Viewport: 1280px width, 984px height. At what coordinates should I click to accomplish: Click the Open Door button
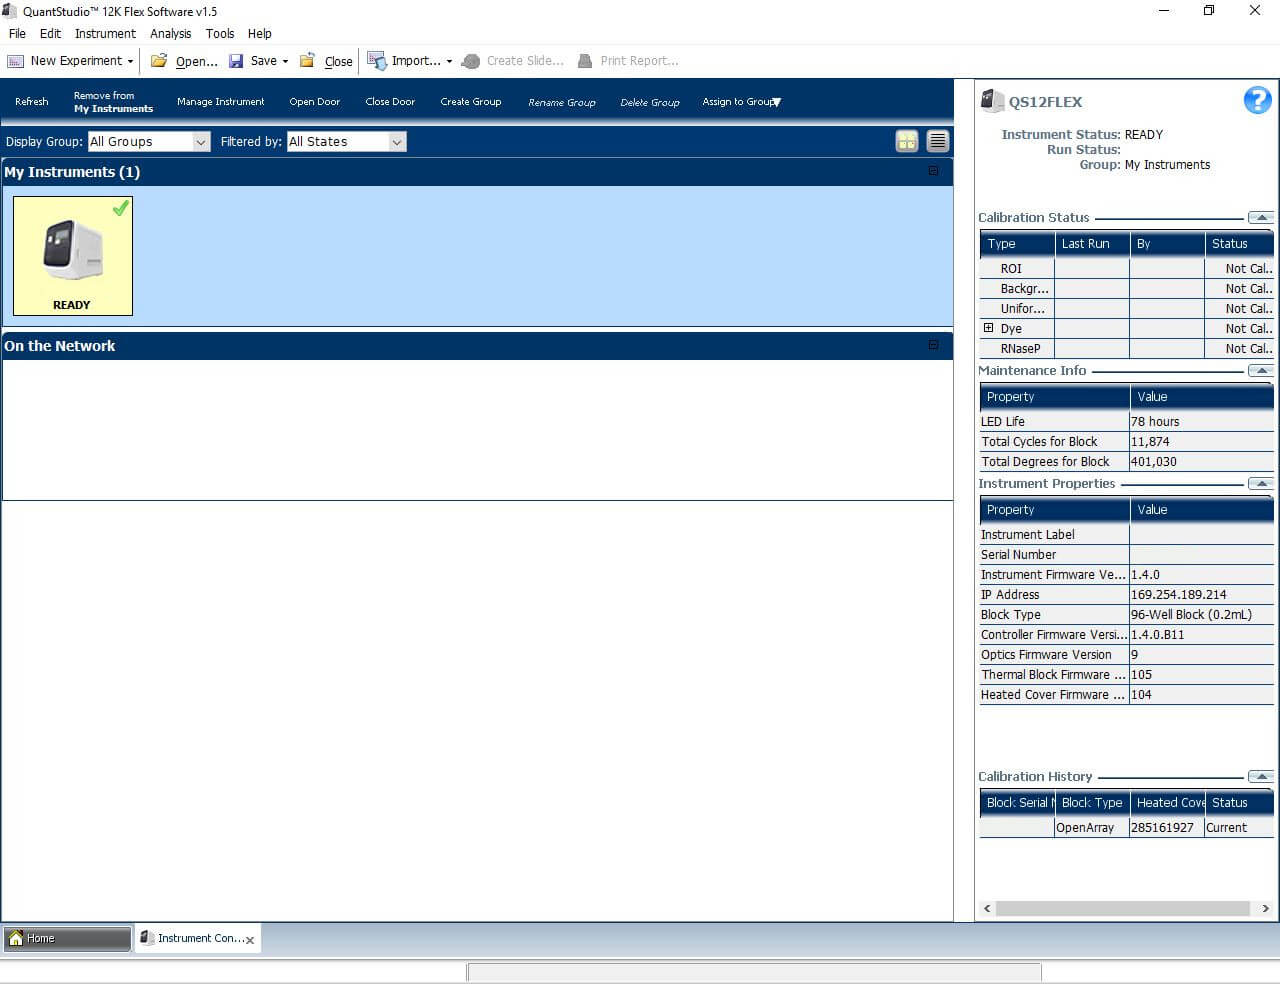314,102
